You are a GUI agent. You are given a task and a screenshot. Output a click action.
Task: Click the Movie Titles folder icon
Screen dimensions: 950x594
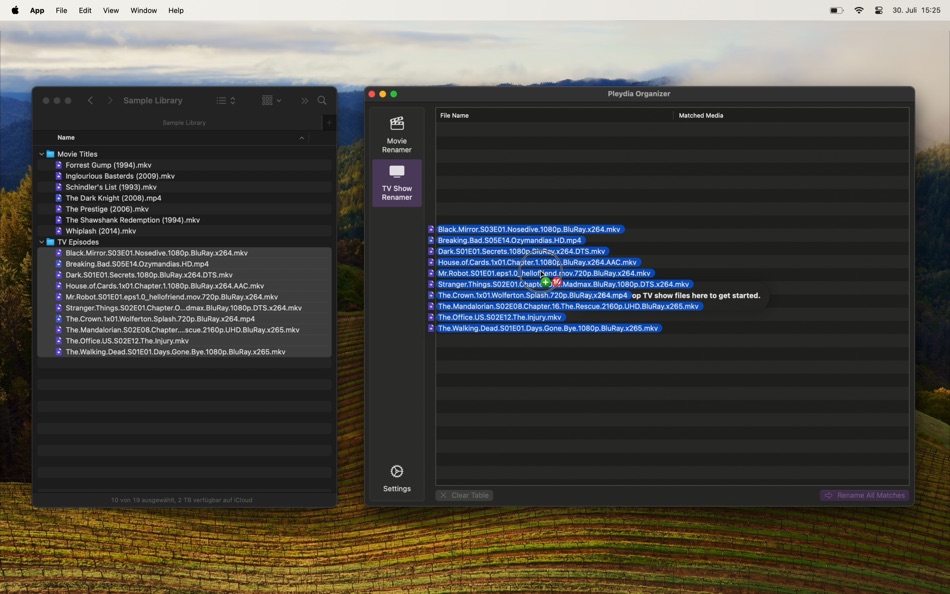click(51, 154)
